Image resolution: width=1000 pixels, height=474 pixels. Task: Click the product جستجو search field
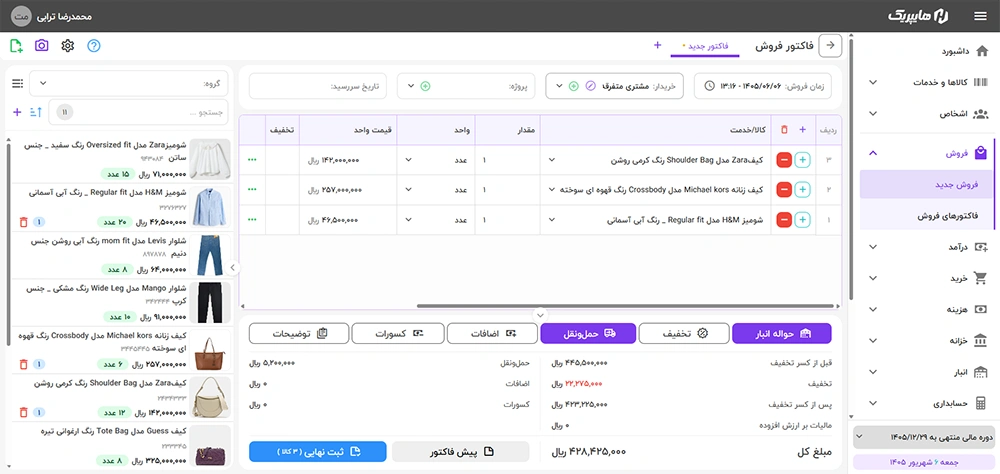coord(138,112)
